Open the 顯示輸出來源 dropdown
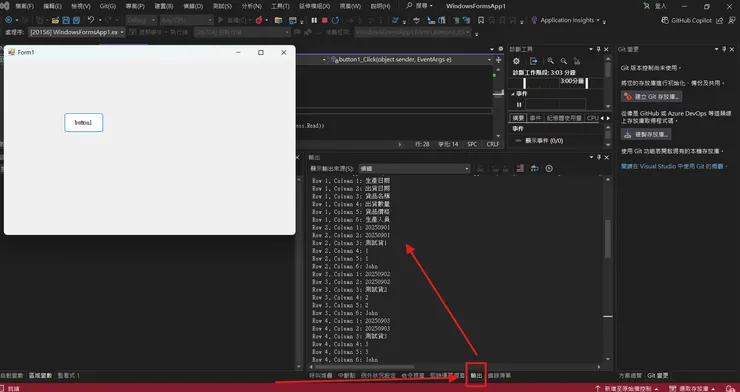Image resolution: width=740 pixels, height=392 pixels. [414, 168]
